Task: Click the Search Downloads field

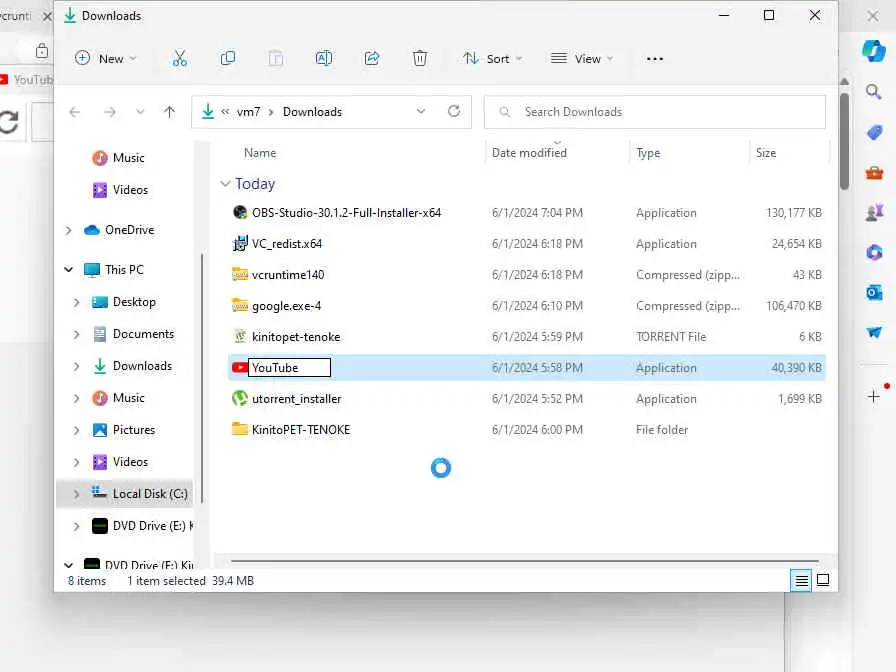Action: pos(655,112)
